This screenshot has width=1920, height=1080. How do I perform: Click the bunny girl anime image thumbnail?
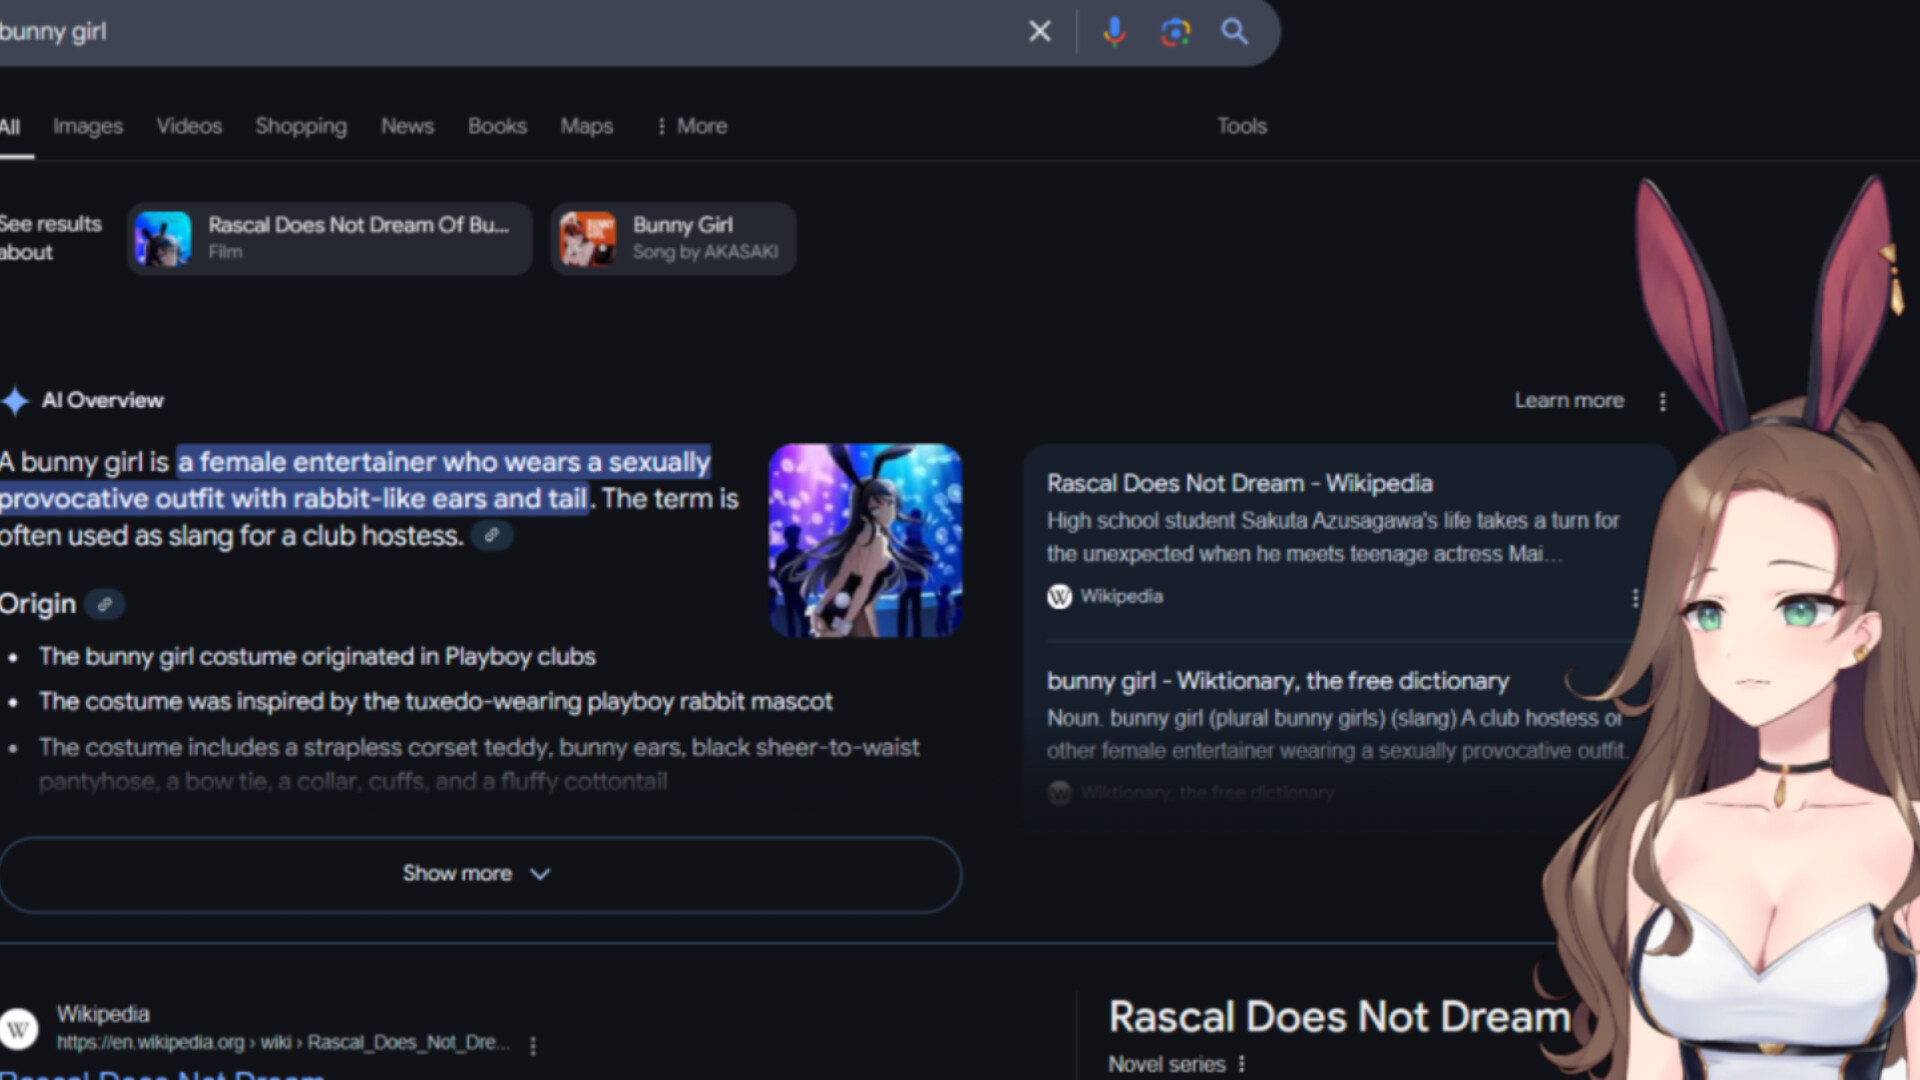coord(865,539)
